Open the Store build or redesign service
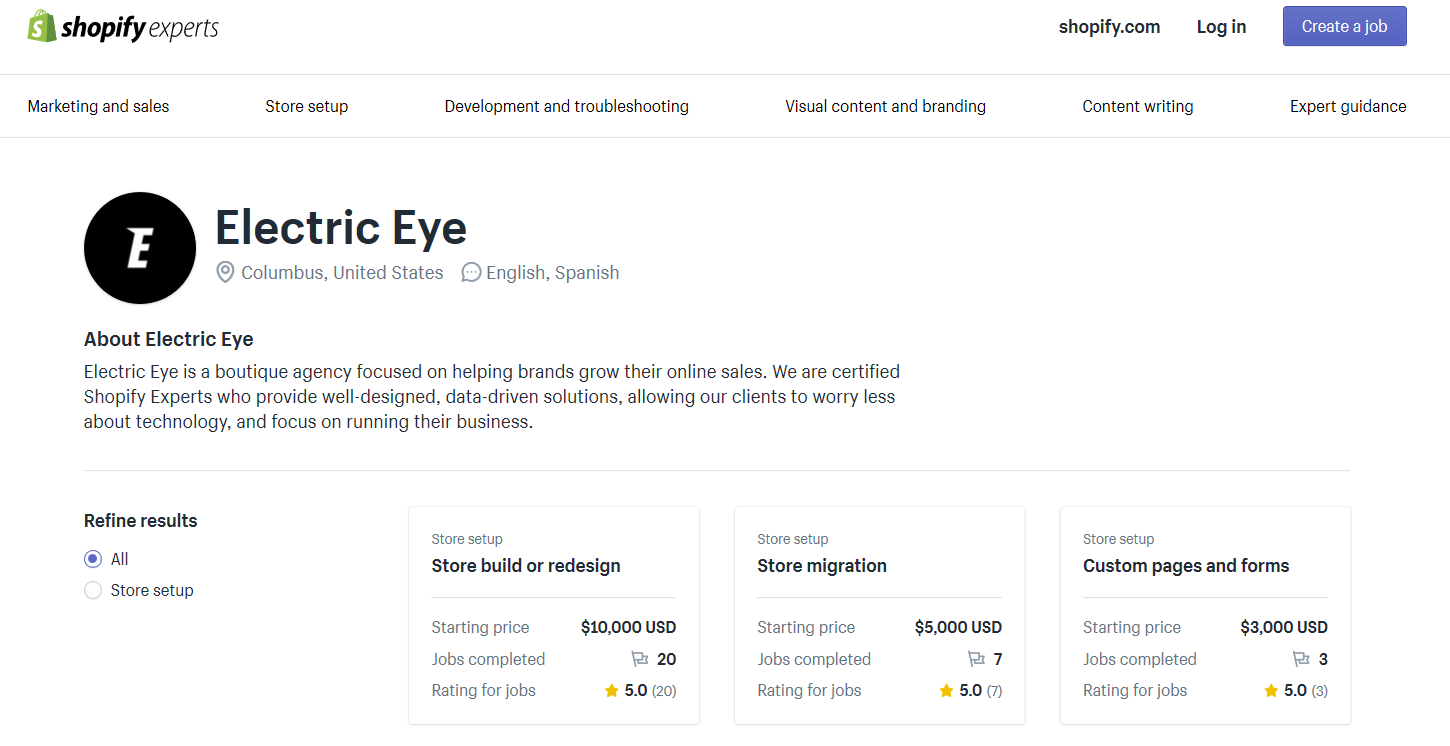This screenshot has height=746, width=1450. click(526, 566)
